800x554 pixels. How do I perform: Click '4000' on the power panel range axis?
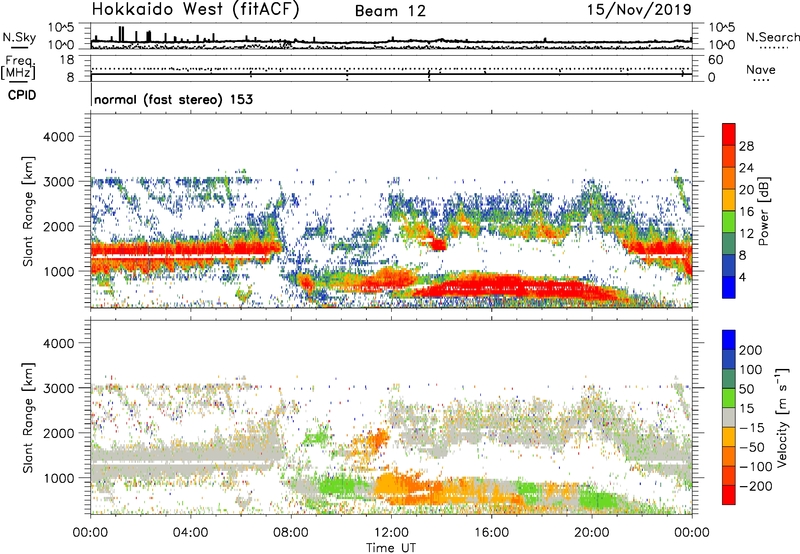pos(58,137)
